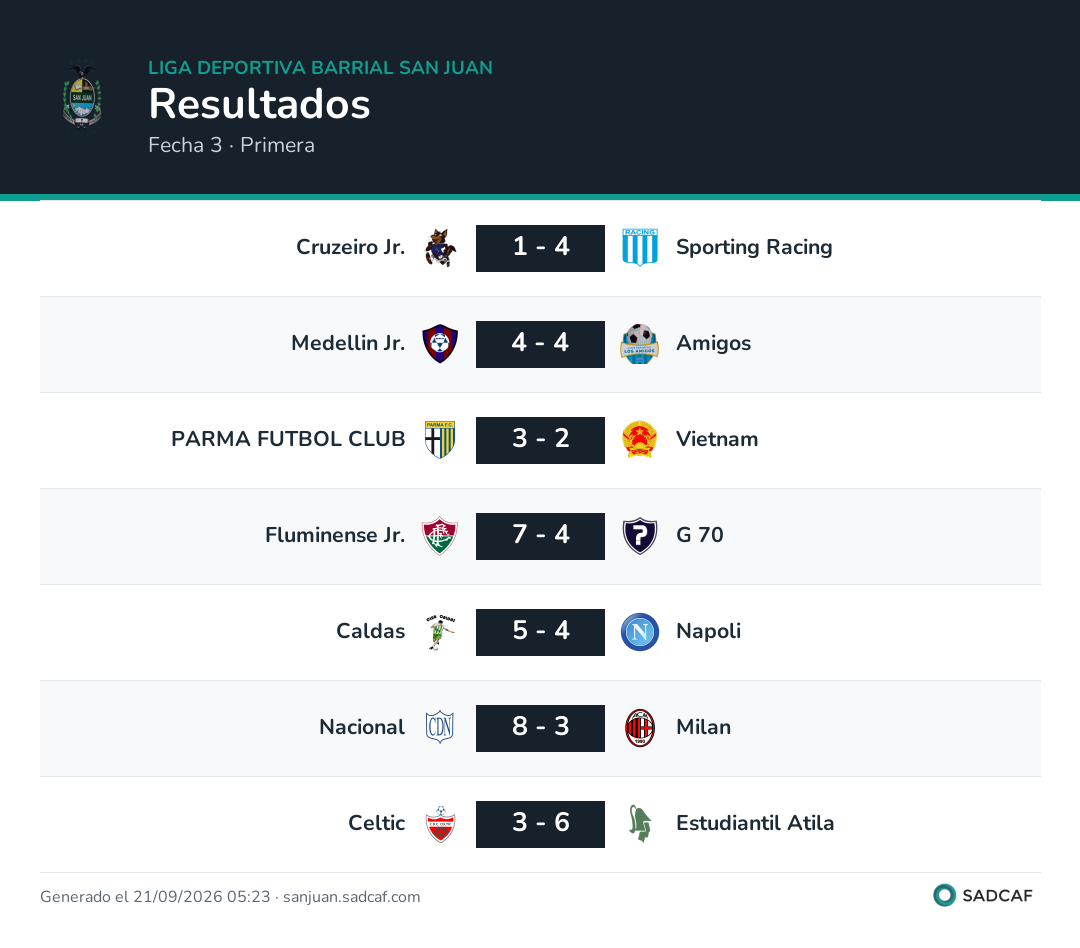
Task: Select the Napoli blue N logo
Action: point(640,632)
